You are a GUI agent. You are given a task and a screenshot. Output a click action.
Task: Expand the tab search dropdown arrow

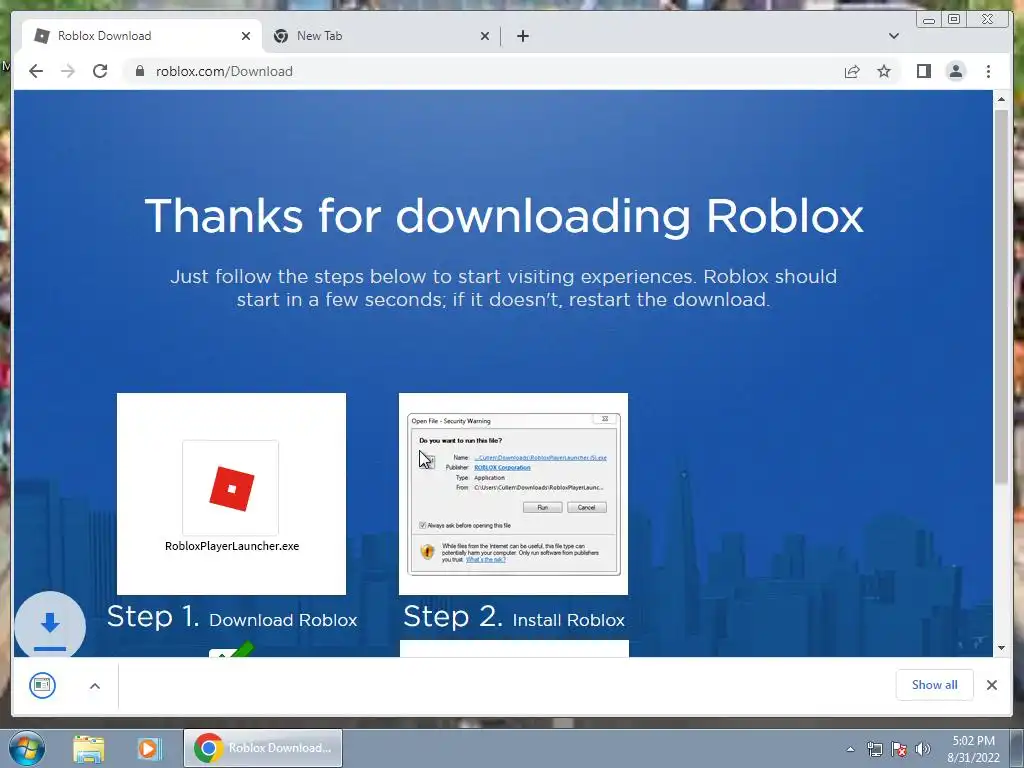(893, 36)
